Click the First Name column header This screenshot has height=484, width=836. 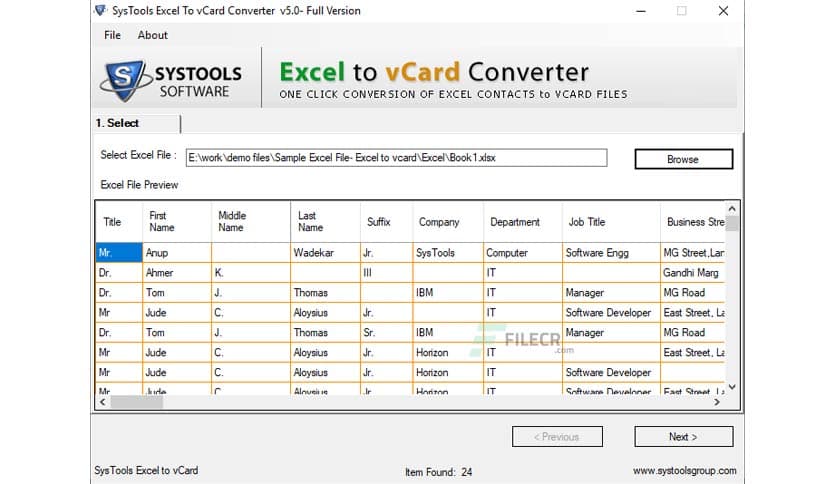click(177, 222)
